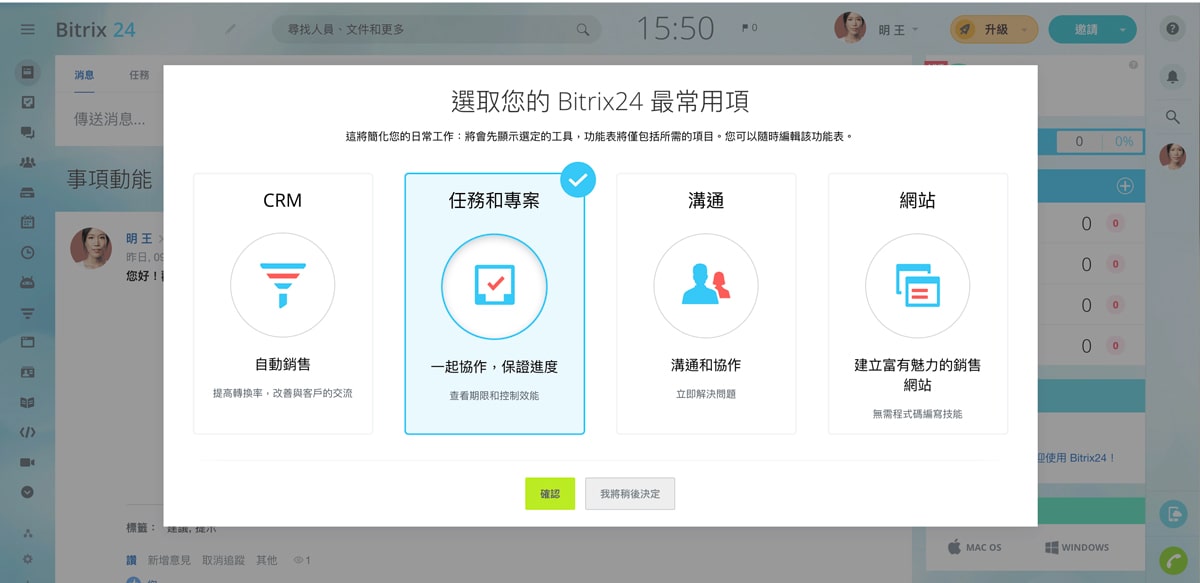This screenshot has width=1200, height=583.
Task: Open the settings gear in left sidebar
Action: (28, 559)
